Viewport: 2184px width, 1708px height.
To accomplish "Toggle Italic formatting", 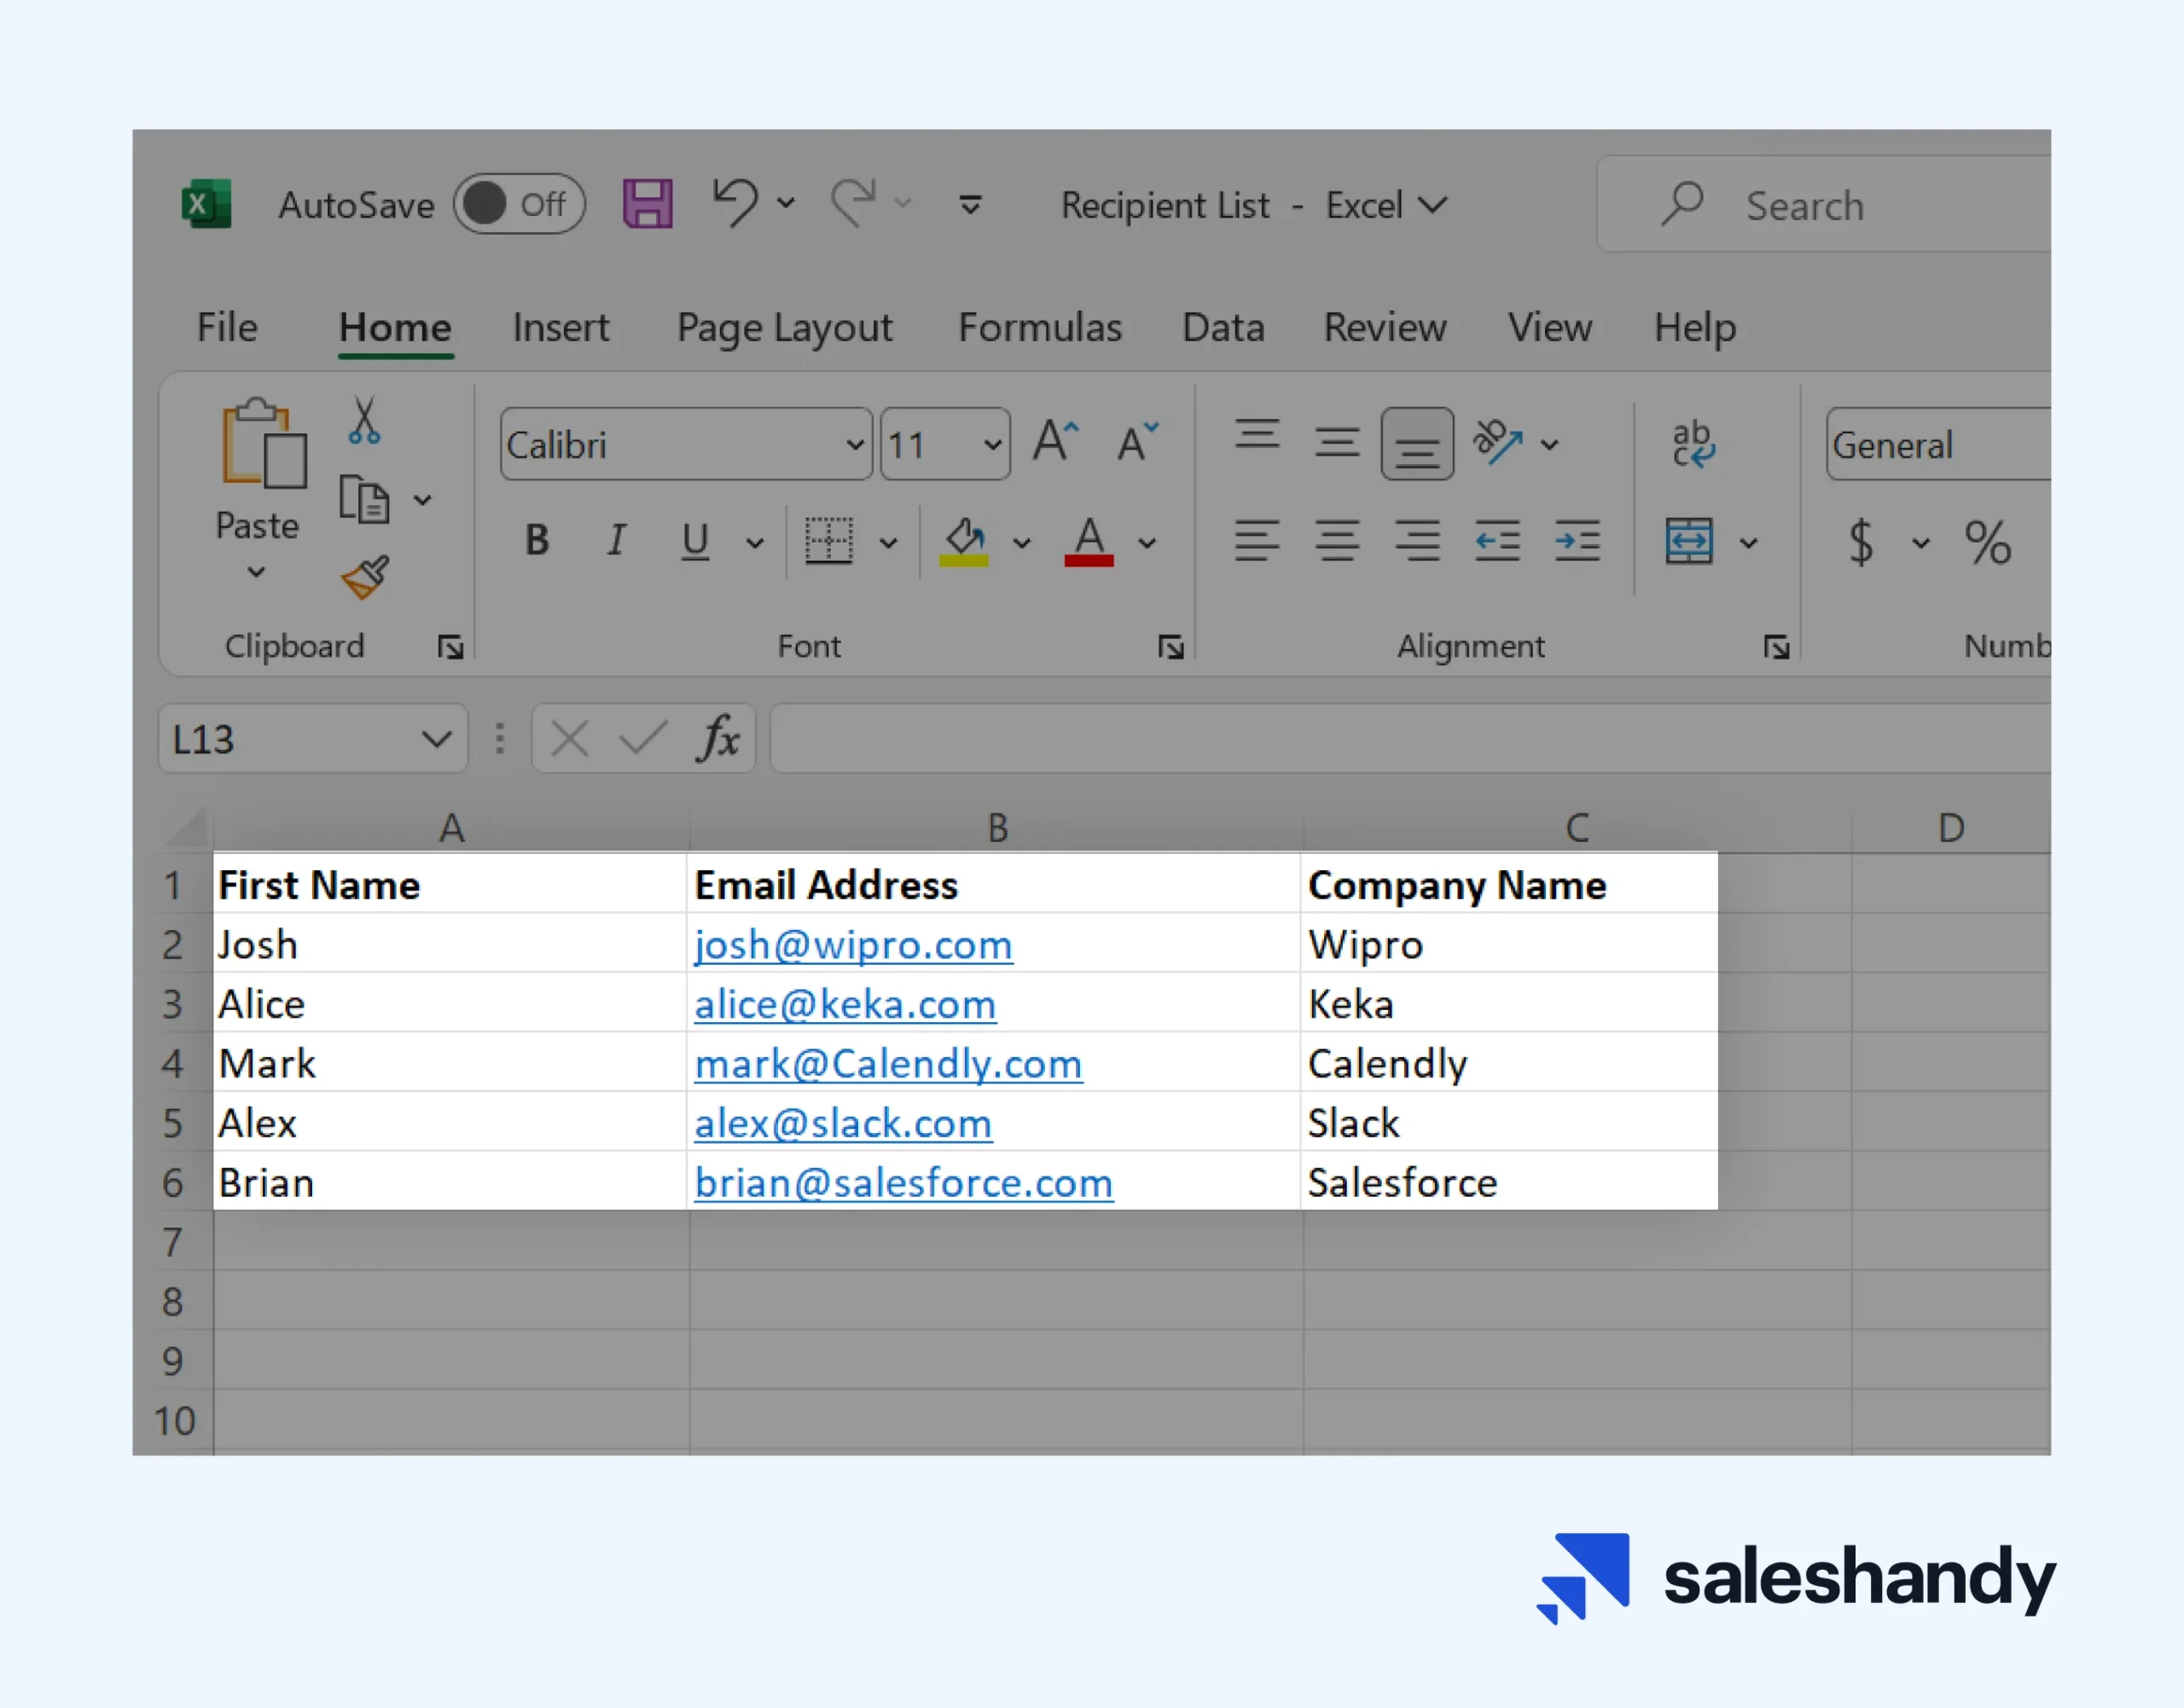I will pyautogui.click(x=617, y=541).
